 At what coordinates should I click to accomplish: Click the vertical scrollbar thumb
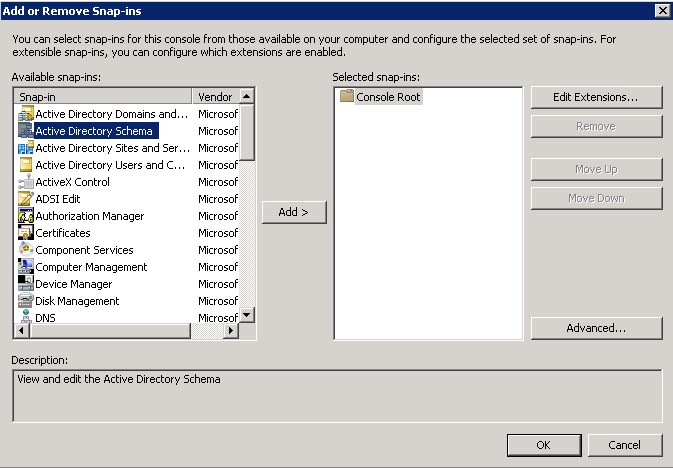(x=247, y=133)
